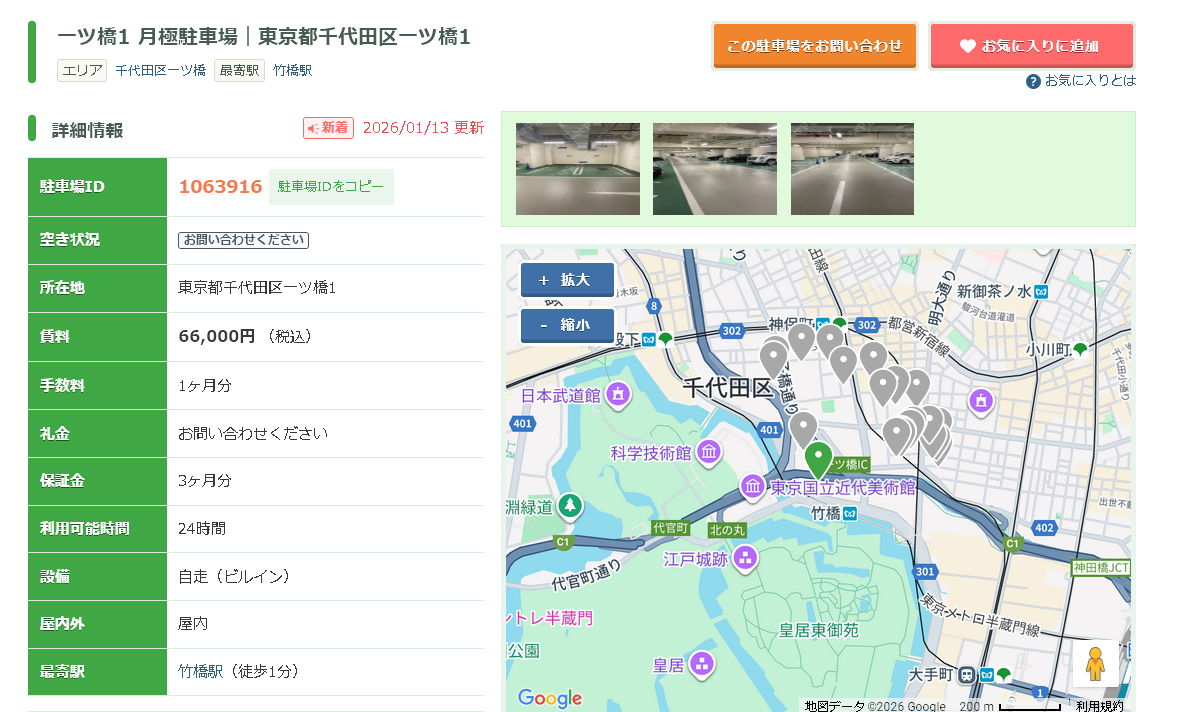
Task: Open the second parking garage photo
Action: coord(714,169)
